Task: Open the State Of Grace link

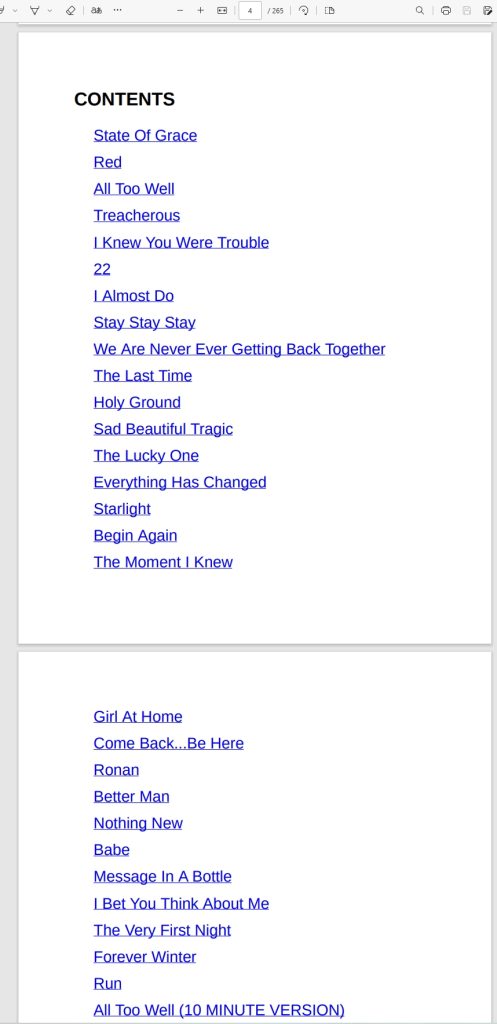Action: pos(145,135)
